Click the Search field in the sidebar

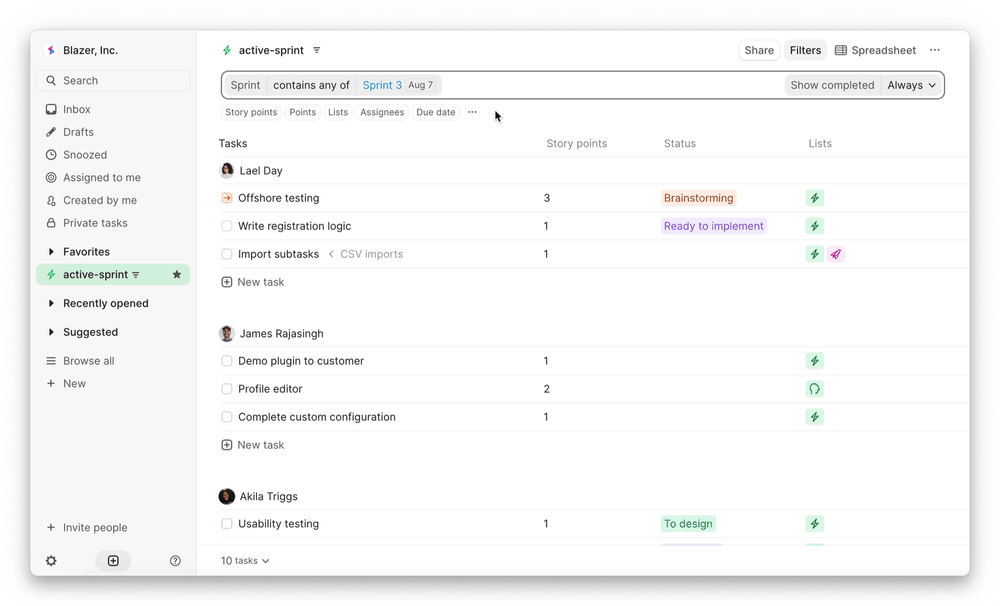pyautogui.click(x=113, y=79)
